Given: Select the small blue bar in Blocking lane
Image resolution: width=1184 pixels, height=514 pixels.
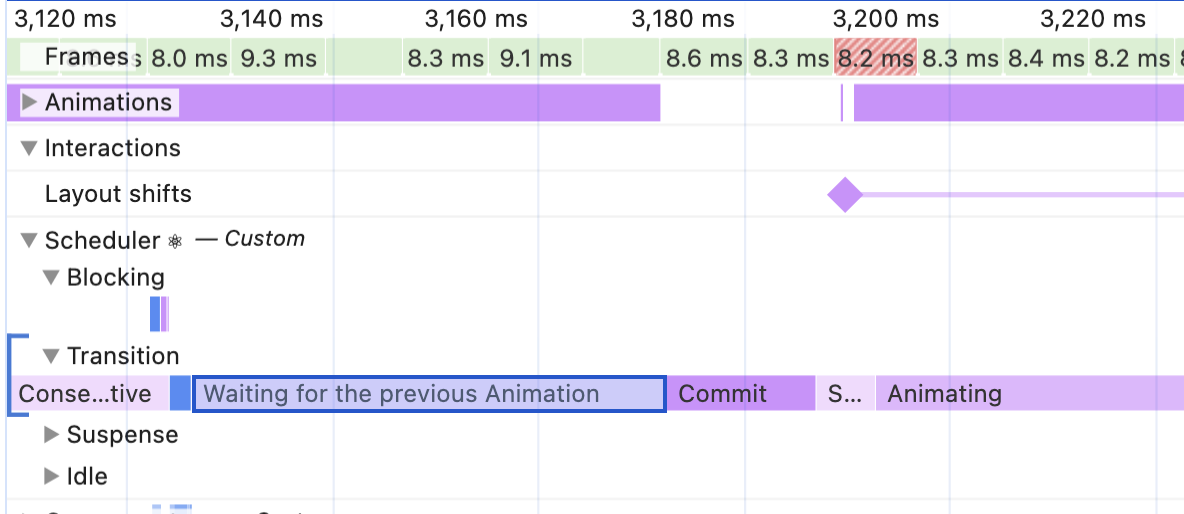Looking at the screenshot, I should tap(155, 314).
